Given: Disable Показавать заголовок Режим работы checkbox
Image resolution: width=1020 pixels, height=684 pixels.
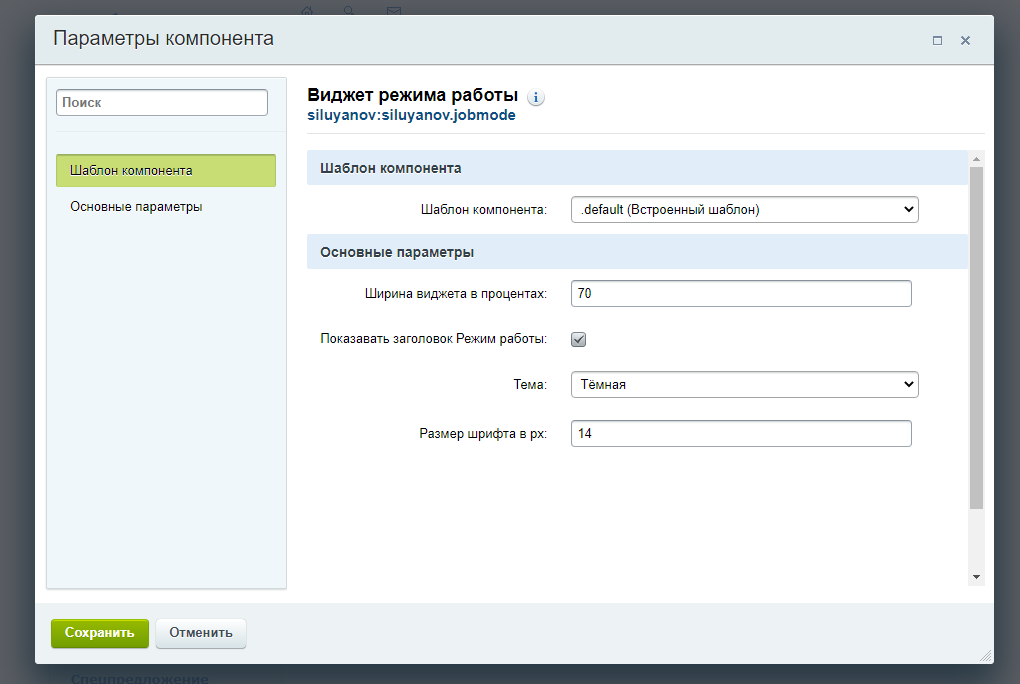Looking at the screenshot, I should (x=578, y=339).
